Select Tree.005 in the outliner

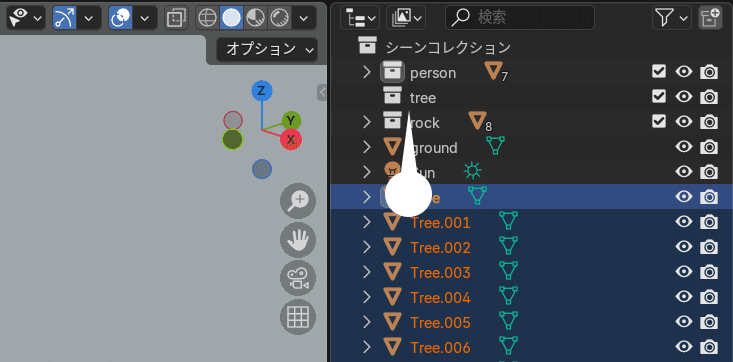531,322
